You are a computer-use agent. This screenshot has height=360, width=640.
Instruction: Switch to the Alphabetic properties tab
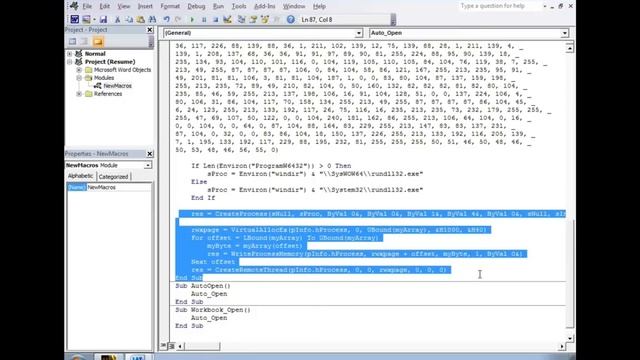click(80, 176)
